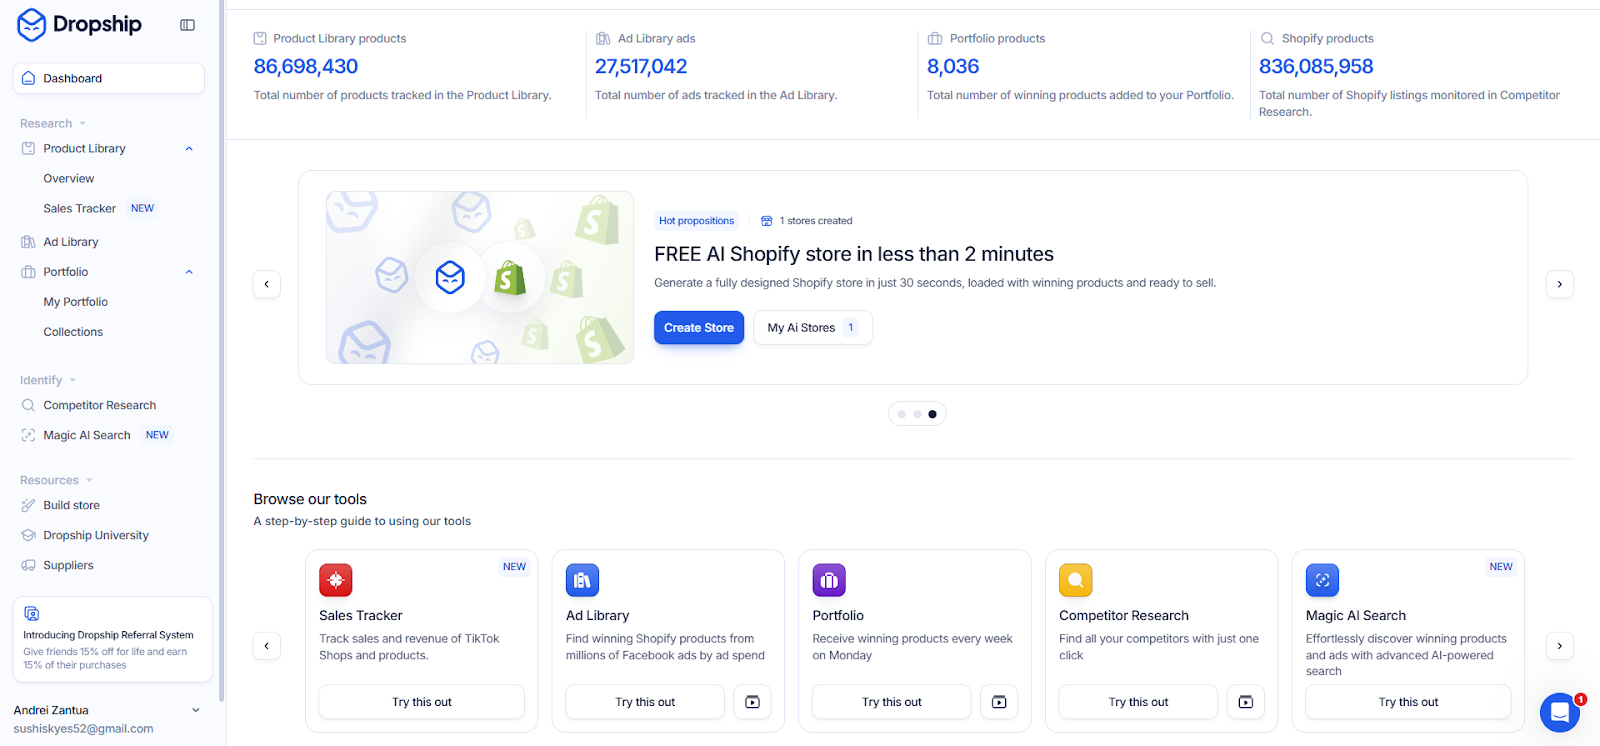This screenshot has width=1600, height=746.
Task: Click the red Sales Tracker tool icon
Action: point(336,580)
